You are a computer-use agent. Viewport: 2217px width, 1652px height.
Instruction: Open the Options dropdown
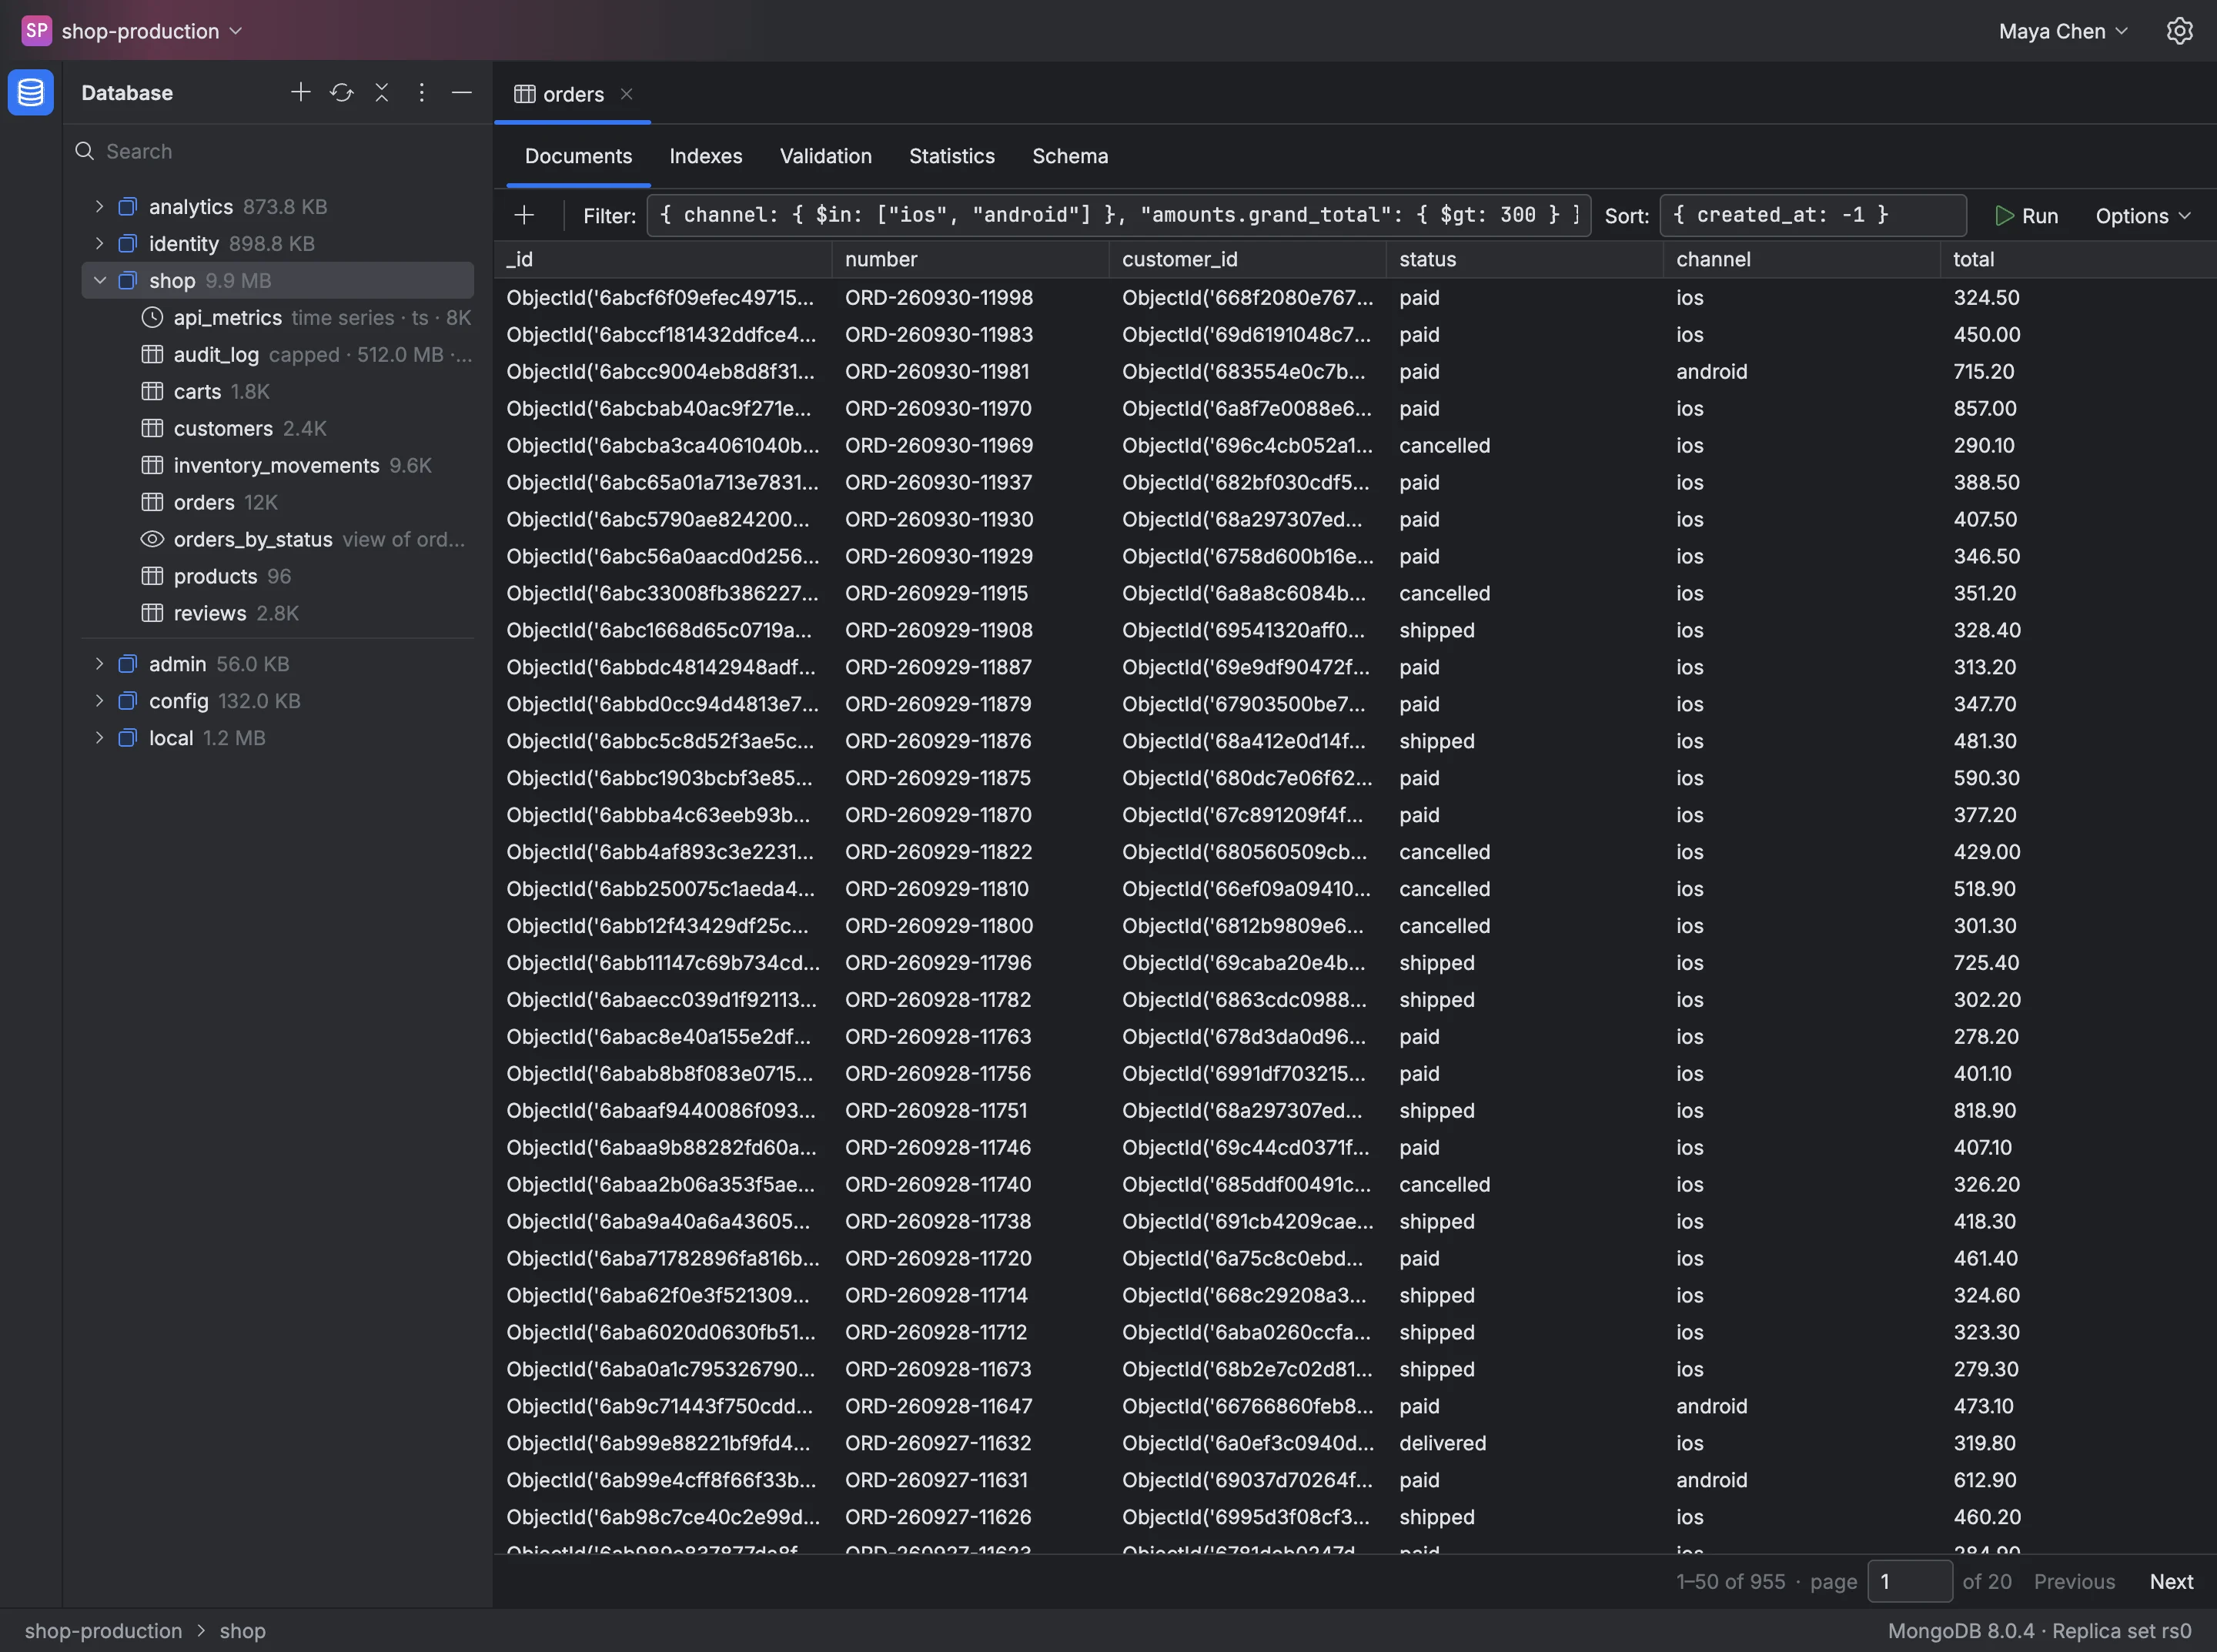tap(2142, 216)
